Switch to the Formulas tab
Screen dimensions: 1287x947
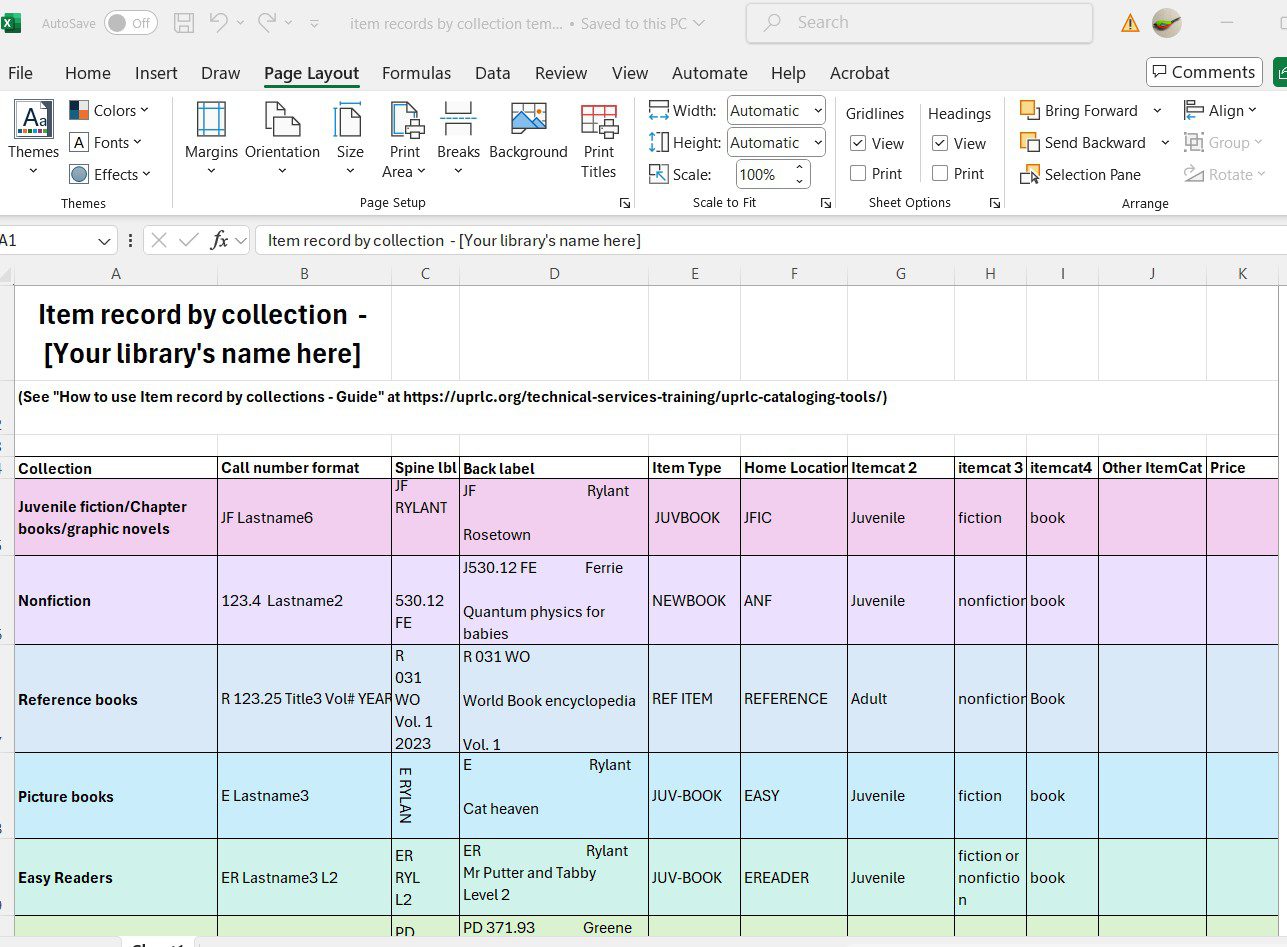pyautogui.click(x=416, y=72)
